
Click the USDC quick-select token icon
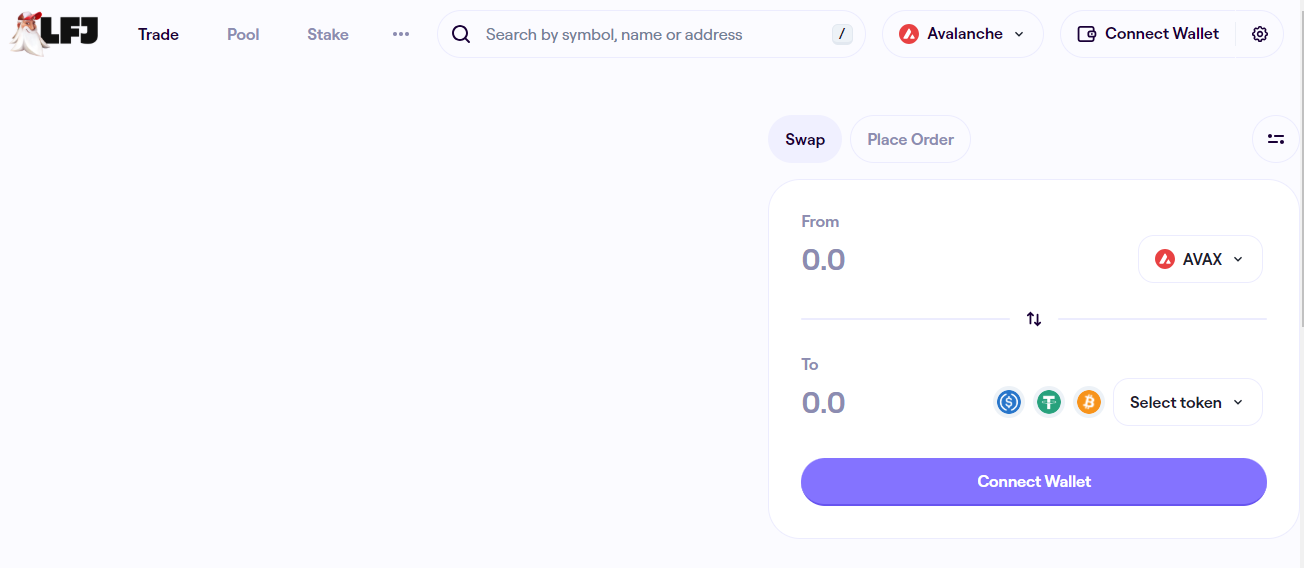click(1009, 402)
